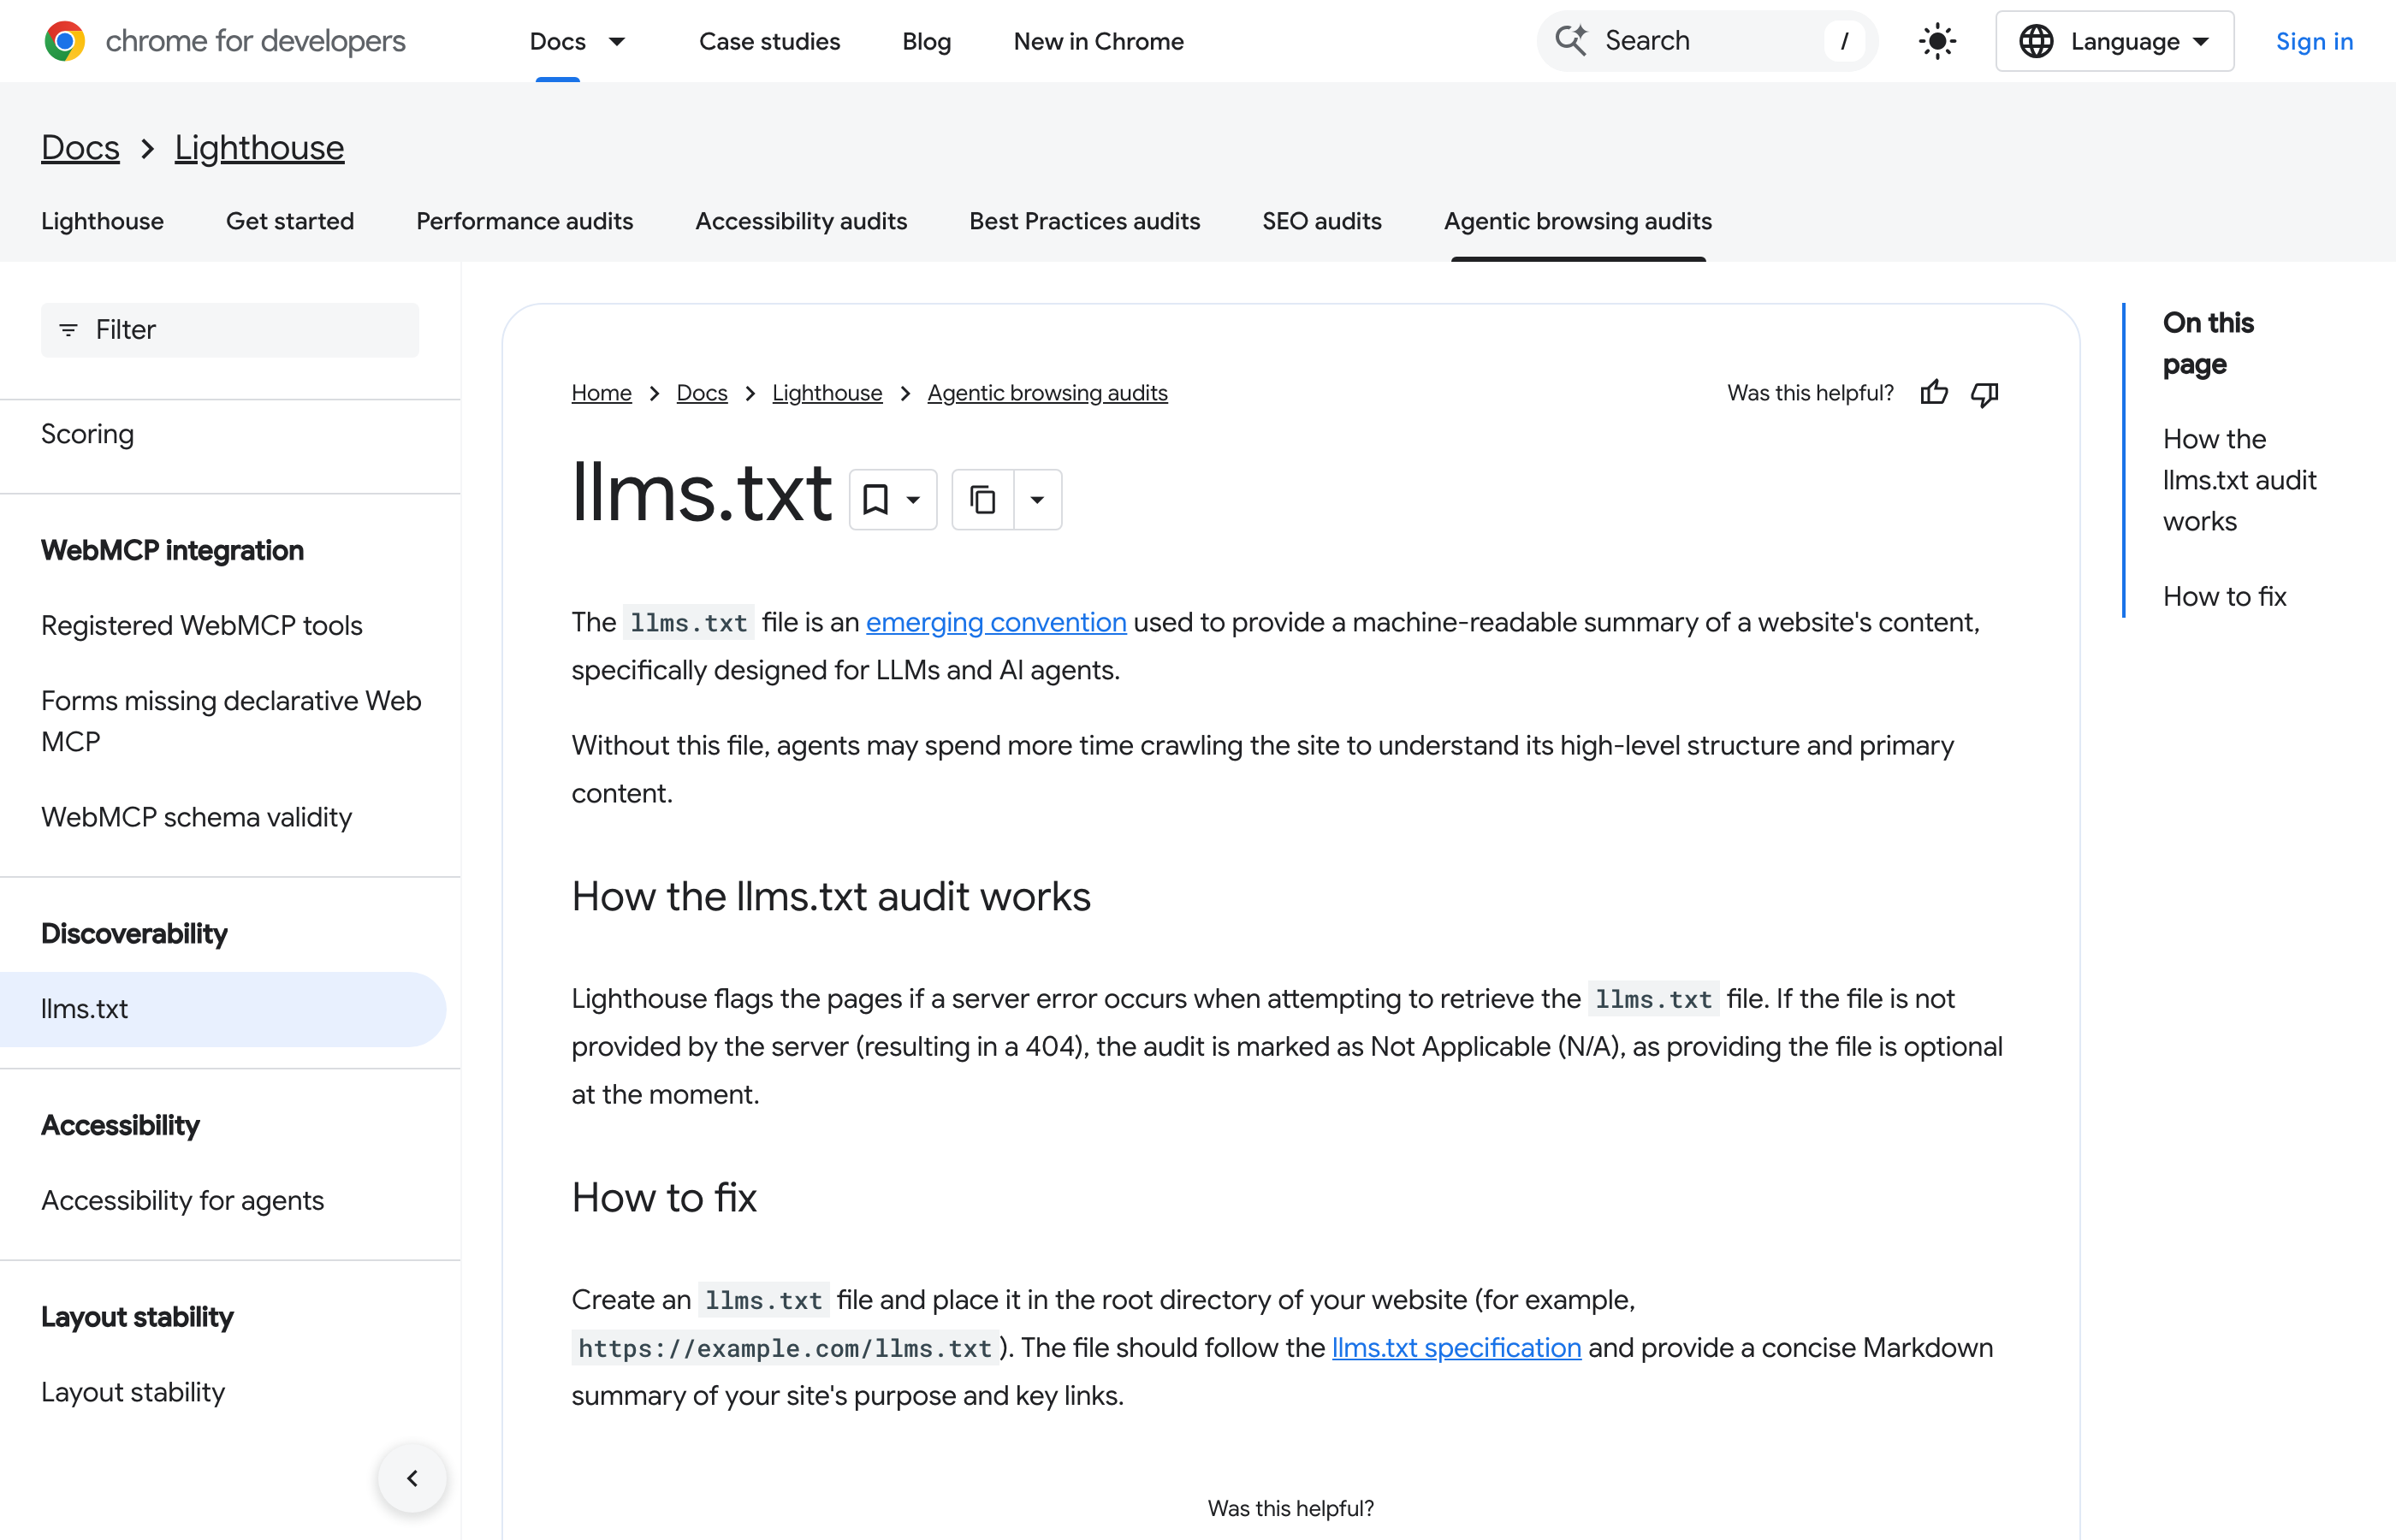Viewport: 2396px width, 1540px height.
Task: Click the search sparkle magnifier icon
Action: coord(1571,40)
